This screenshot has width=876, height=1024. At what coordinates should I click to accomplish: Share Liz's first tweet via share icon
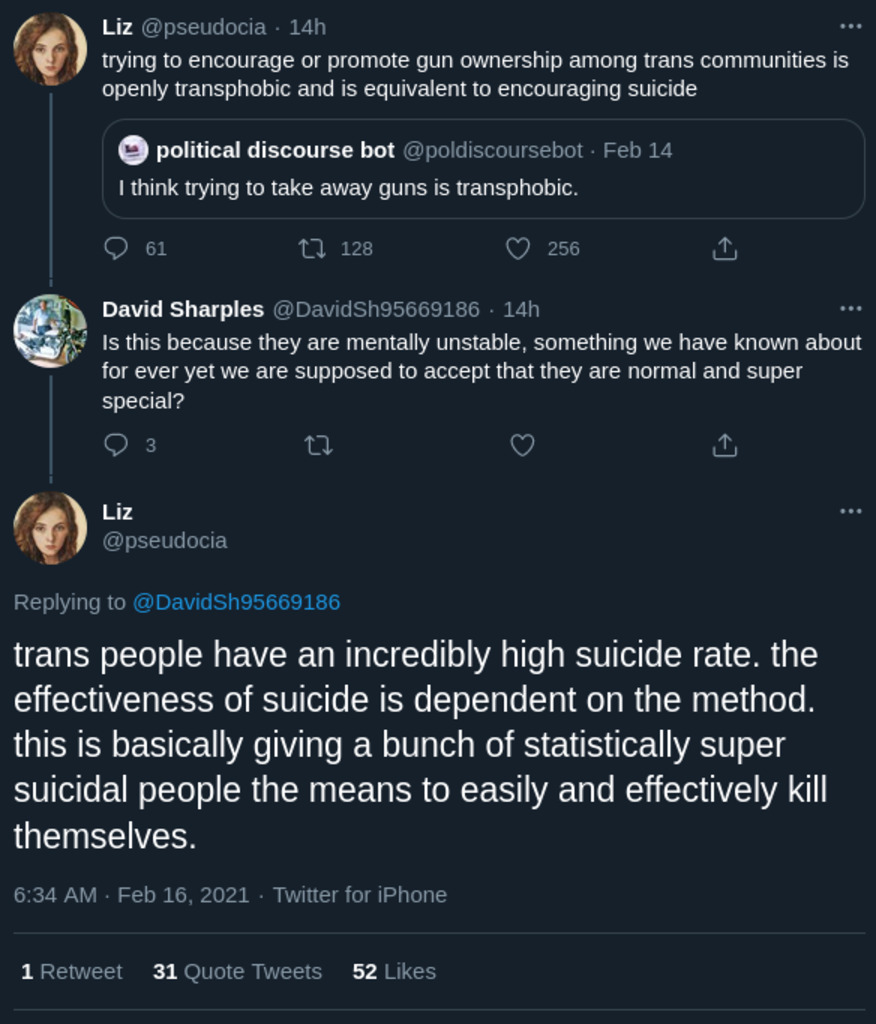(725, 248)
